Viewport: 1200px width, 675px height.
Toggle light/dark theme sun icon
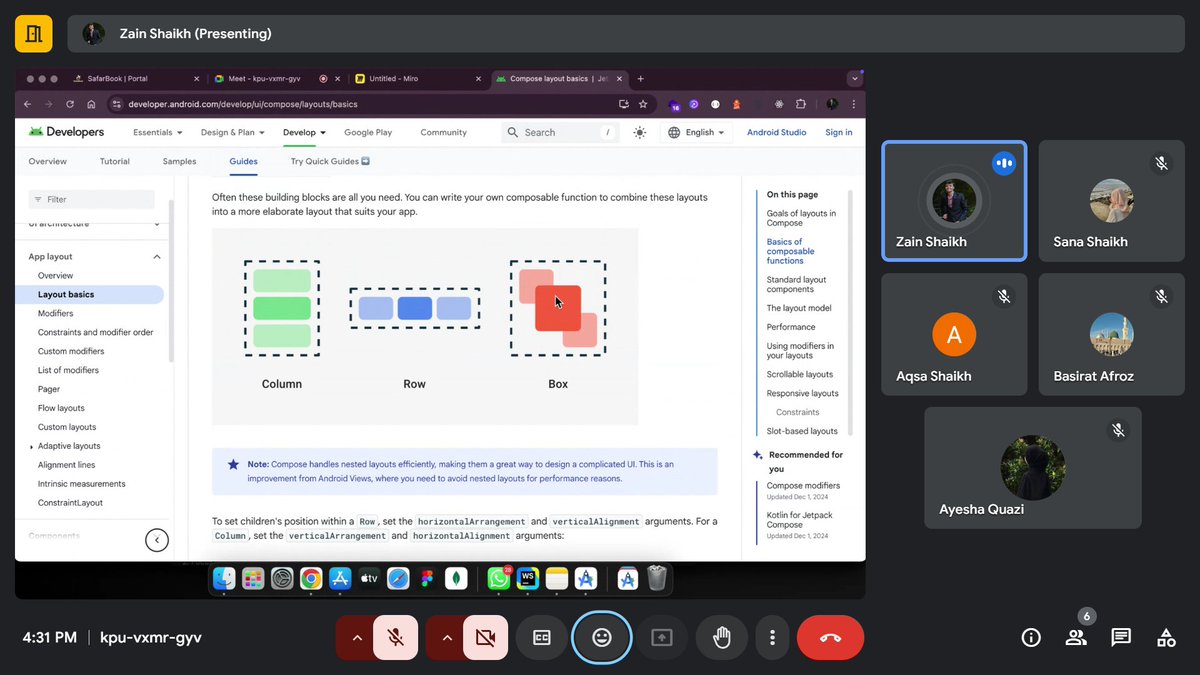point(640,132)
